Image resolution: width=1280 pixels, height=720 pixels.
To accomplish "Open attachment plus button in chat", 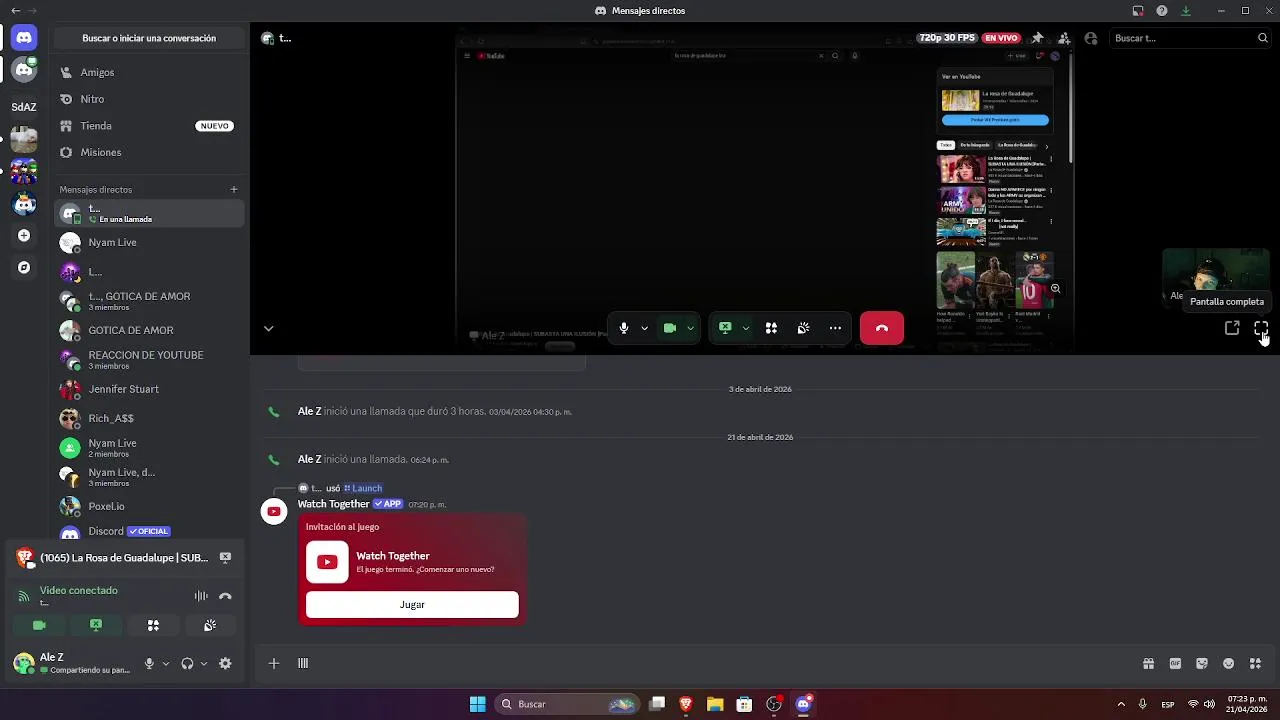I will [x=273, y=663].
